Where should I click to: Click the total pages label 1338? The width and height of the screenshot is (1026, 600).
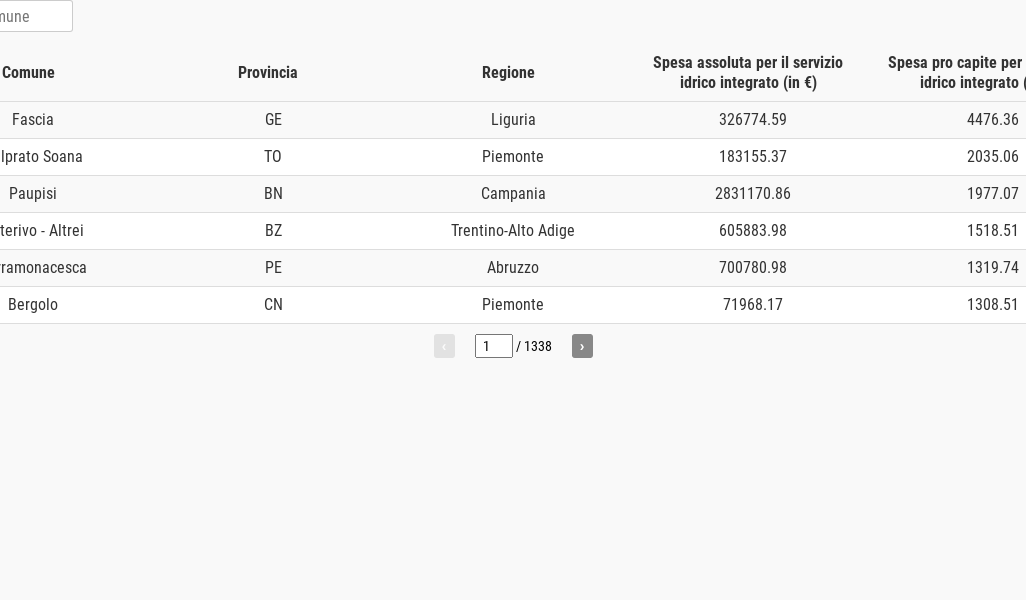click(538, 346)
